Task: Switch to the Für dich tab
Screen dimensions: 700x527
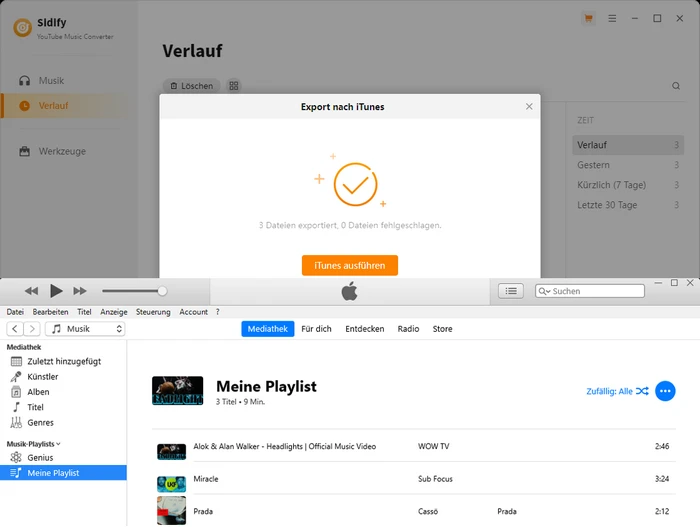Action: [x=317, y=329]
